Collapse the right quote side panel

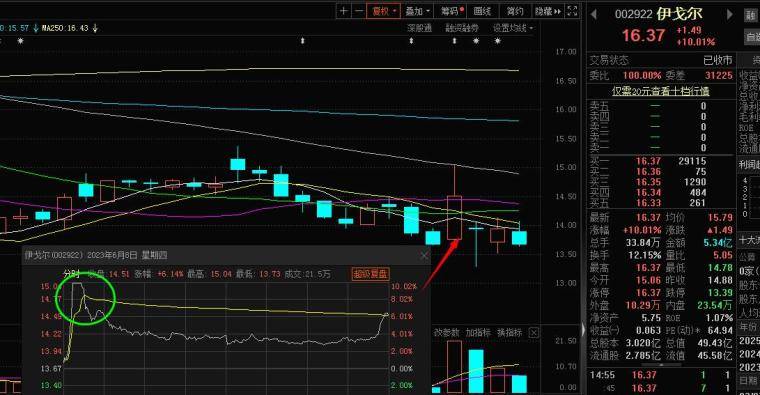coord(584,330)
